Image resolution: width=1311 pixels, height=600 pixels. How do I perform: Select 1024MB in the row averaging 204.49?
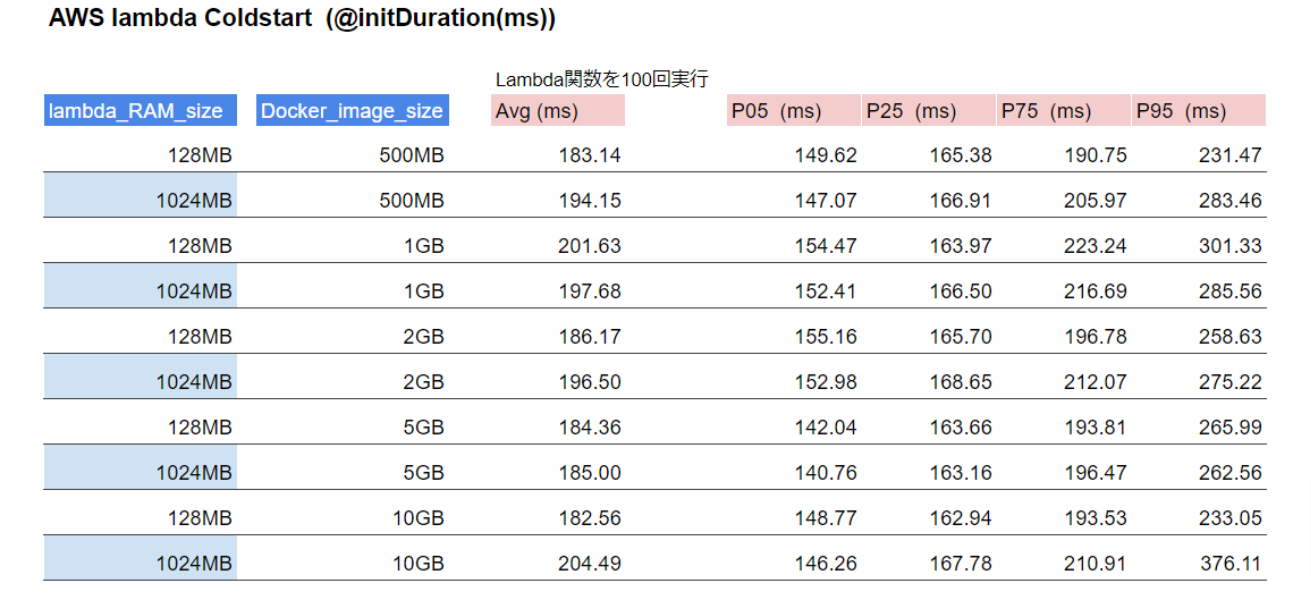point(194,564)
